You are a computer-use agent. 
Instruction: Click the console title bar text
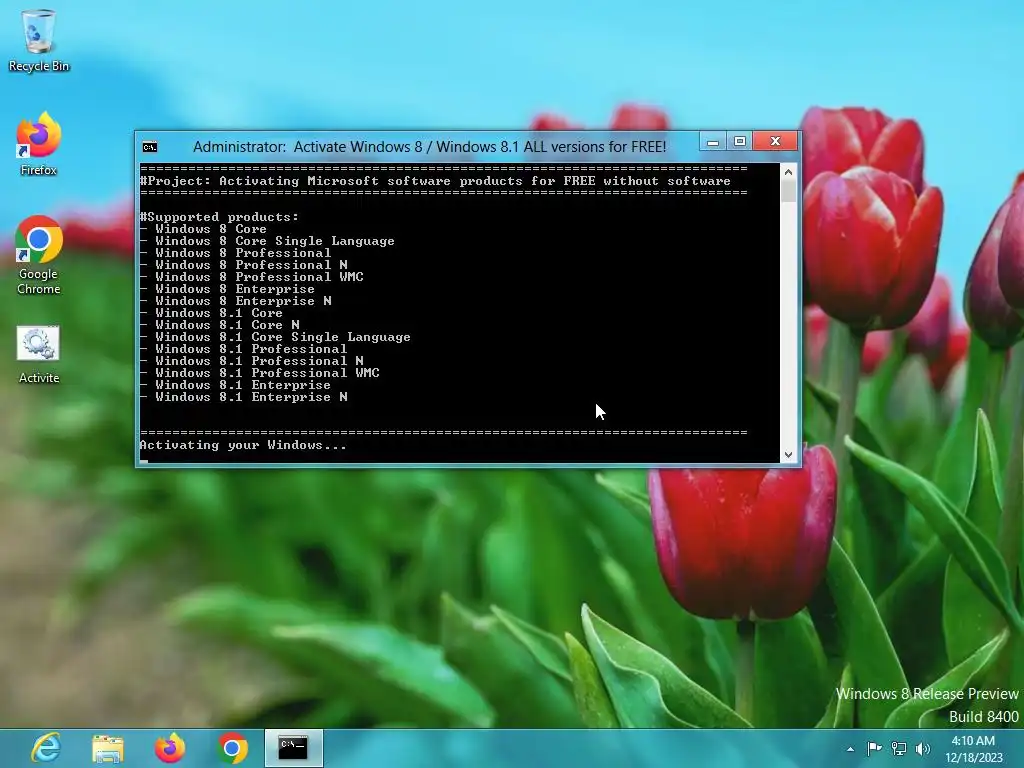pyautogui.click(x=429, y=147)
